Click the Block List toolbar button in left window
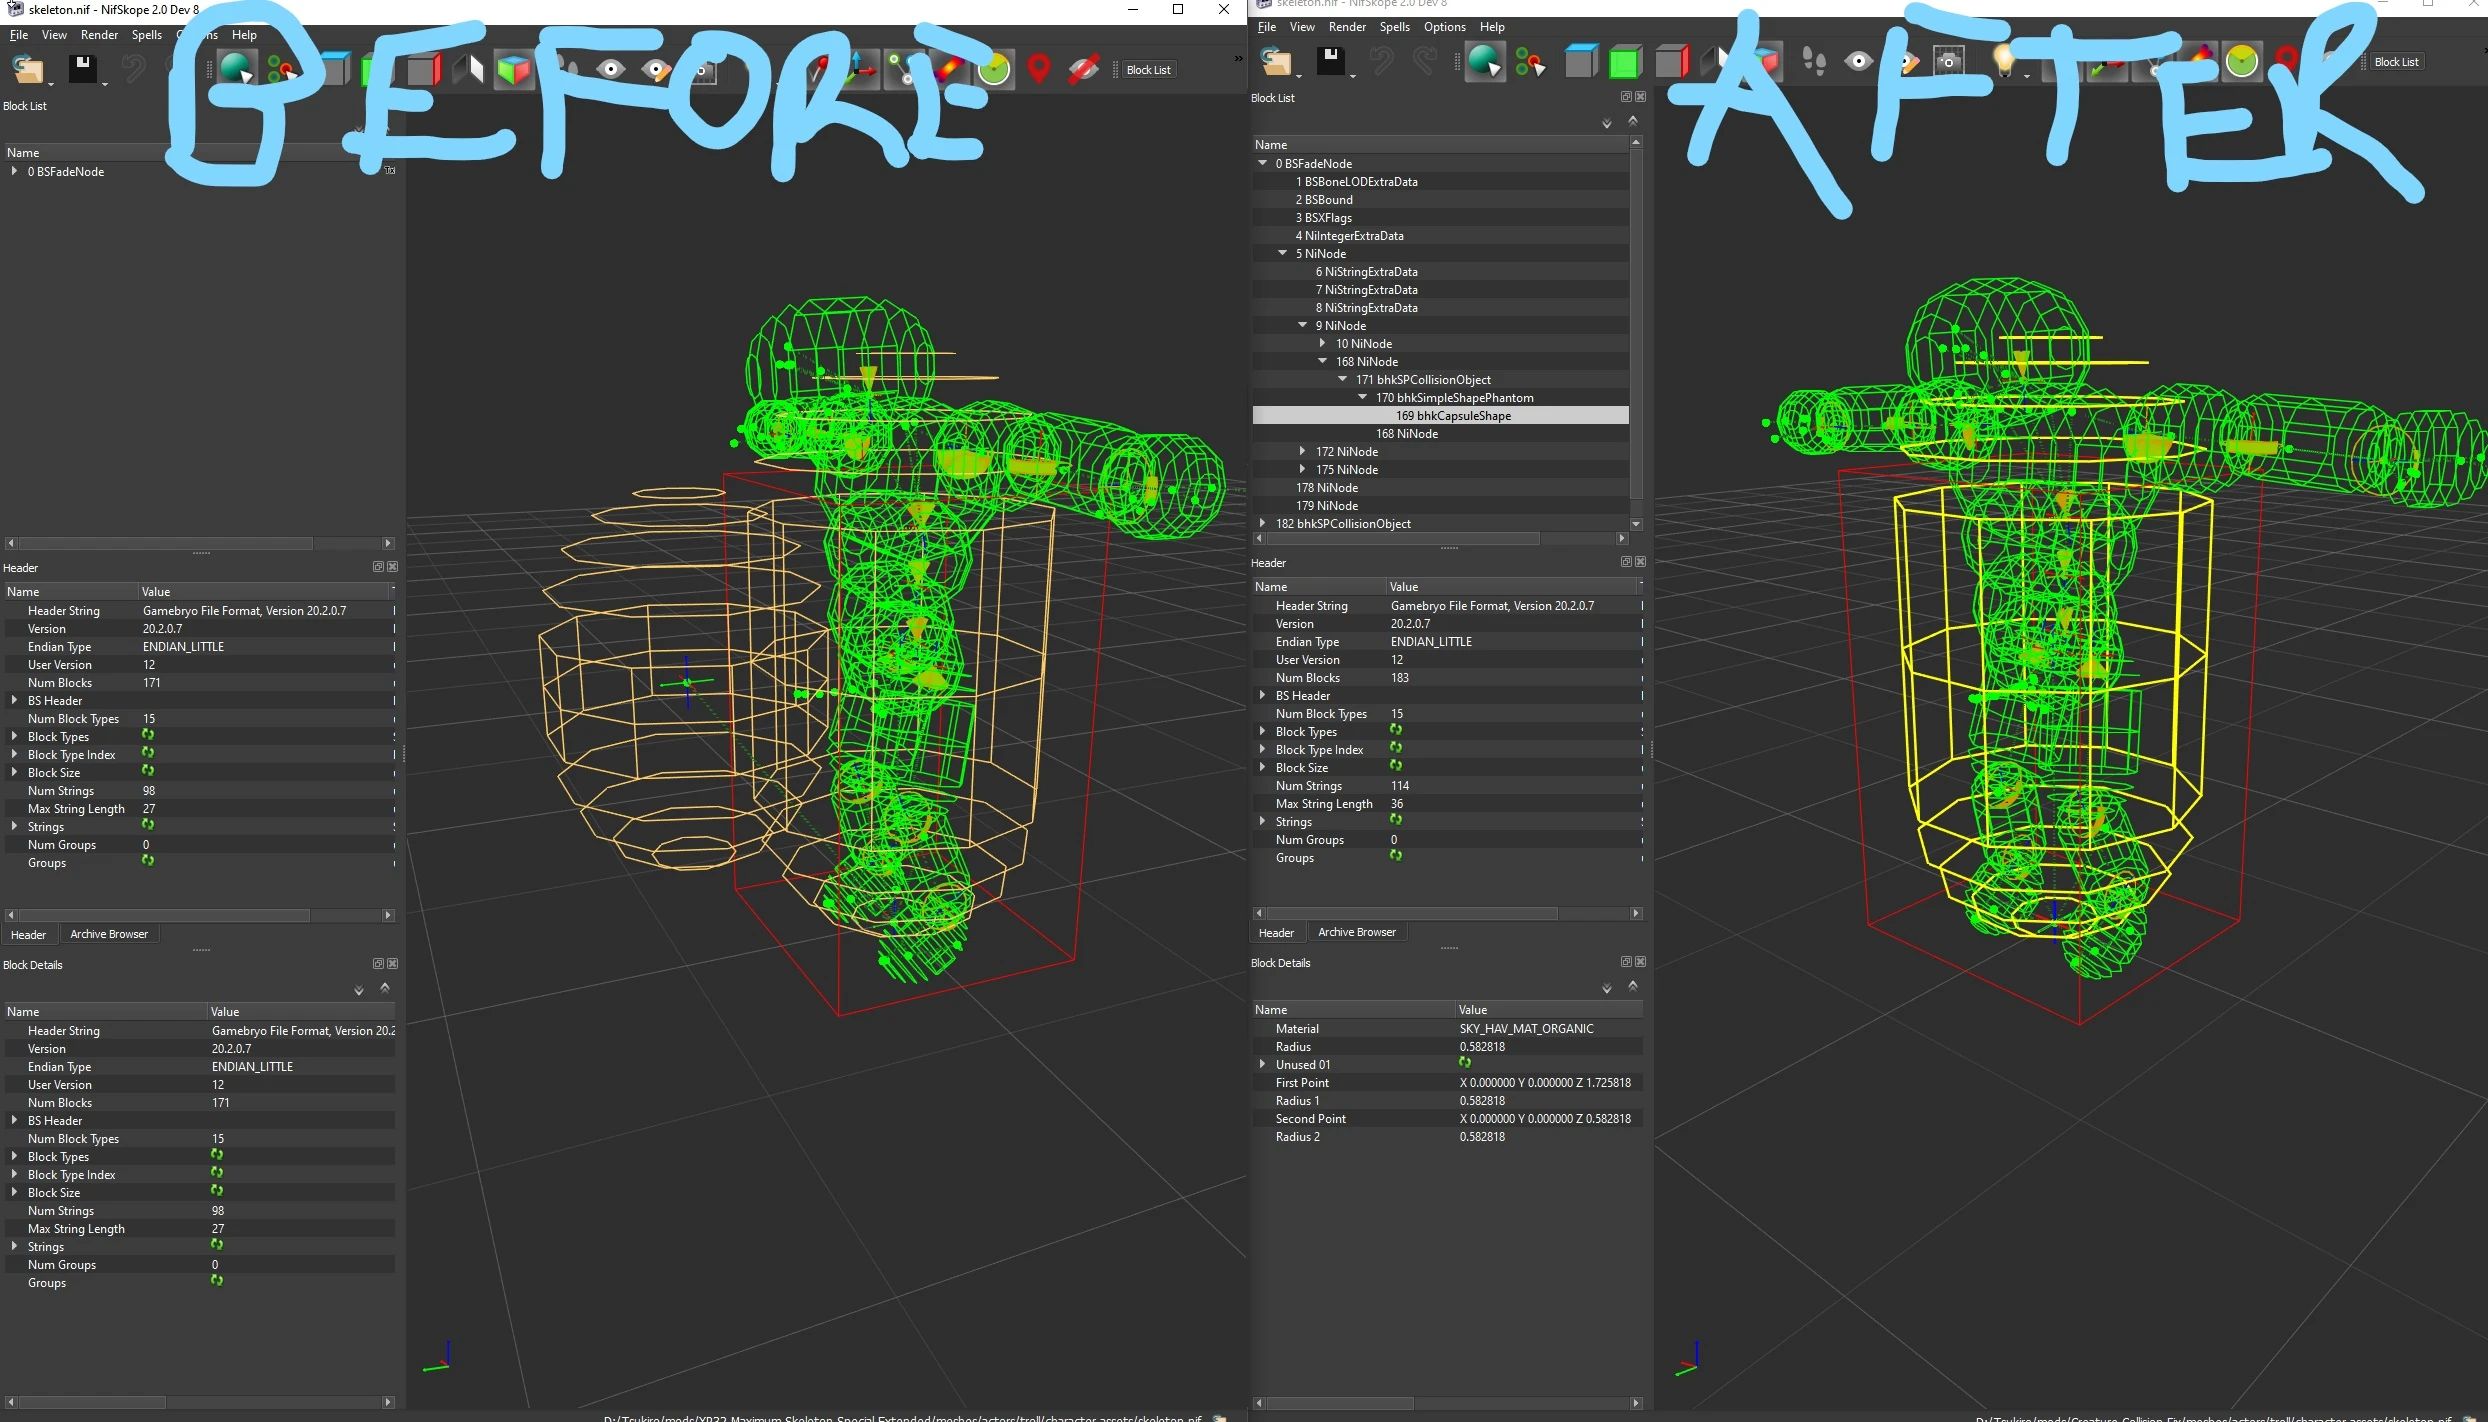The image size is (2488, 1422). [1148, 70]
